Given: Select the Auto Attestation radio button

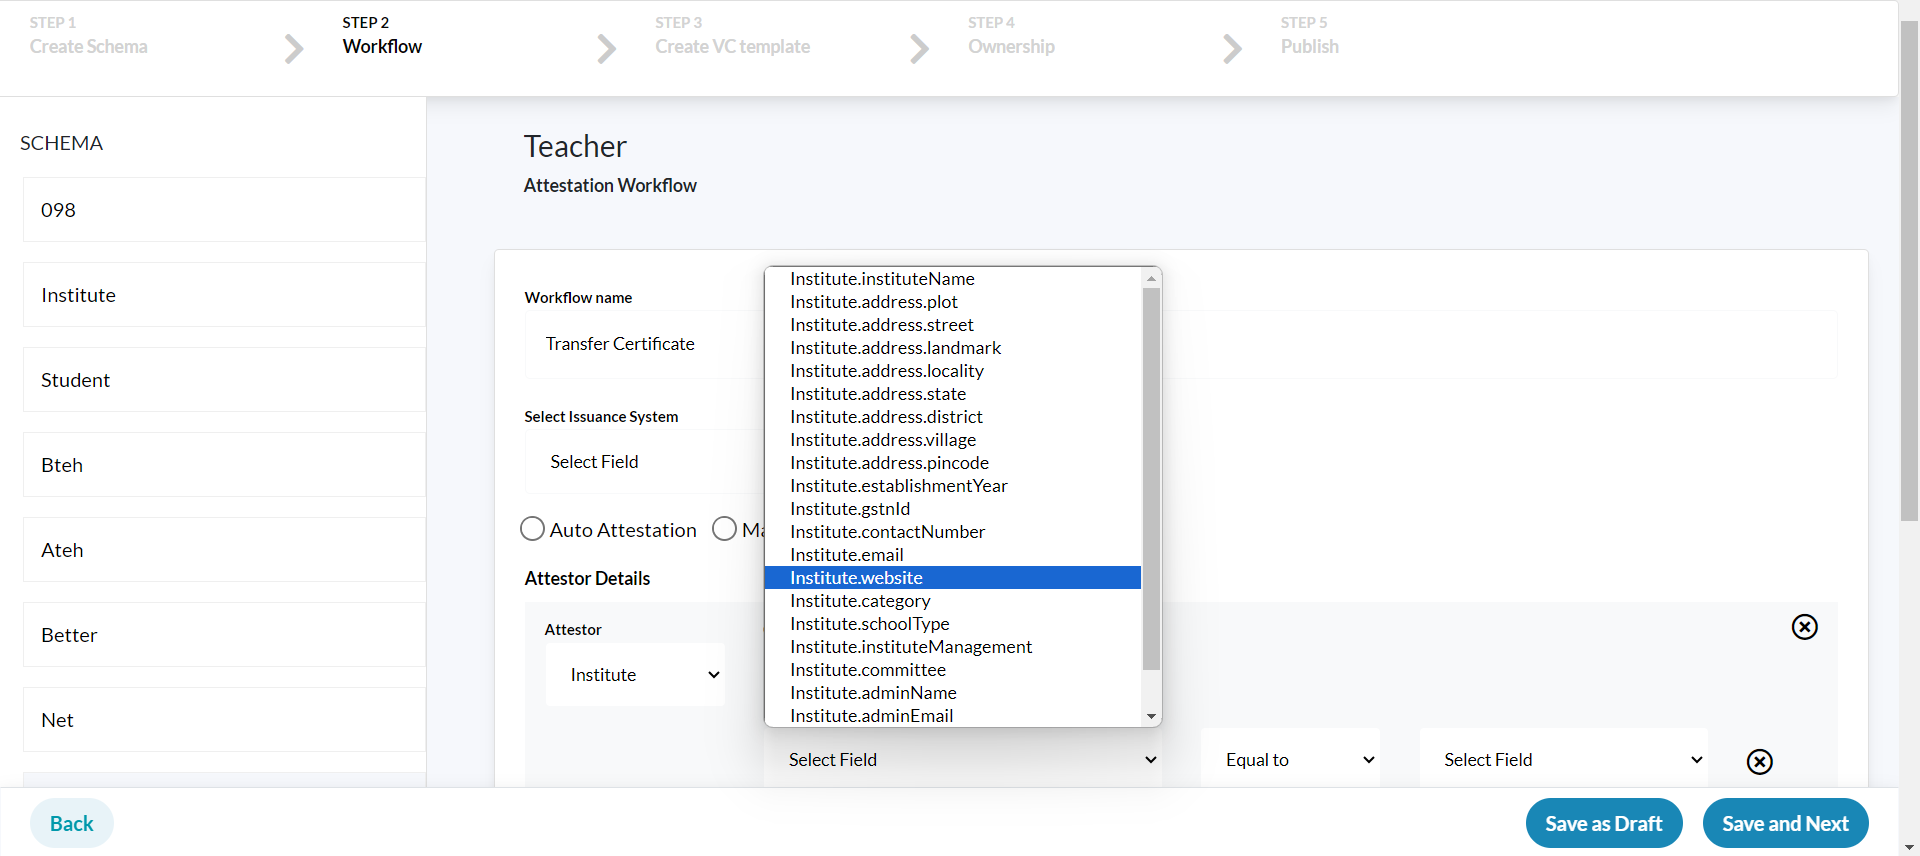Looking at the screenshot, I should click(533, 529).
